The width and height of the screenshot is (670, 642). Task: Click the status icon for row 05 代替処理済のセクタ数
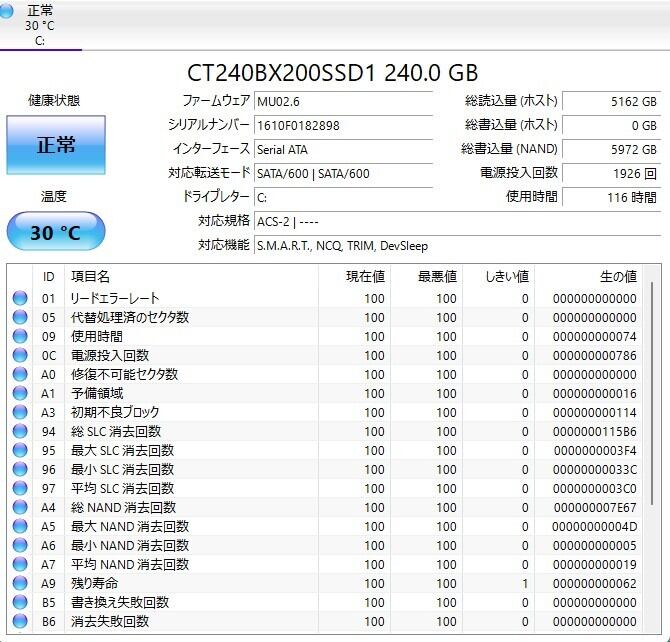coord(20,317)
